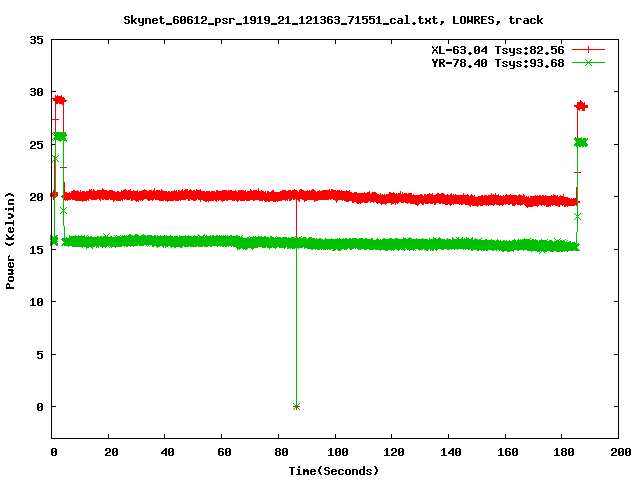Click the x-axis tick label 180
The image size is (640, 480).
tap(564, 452)
